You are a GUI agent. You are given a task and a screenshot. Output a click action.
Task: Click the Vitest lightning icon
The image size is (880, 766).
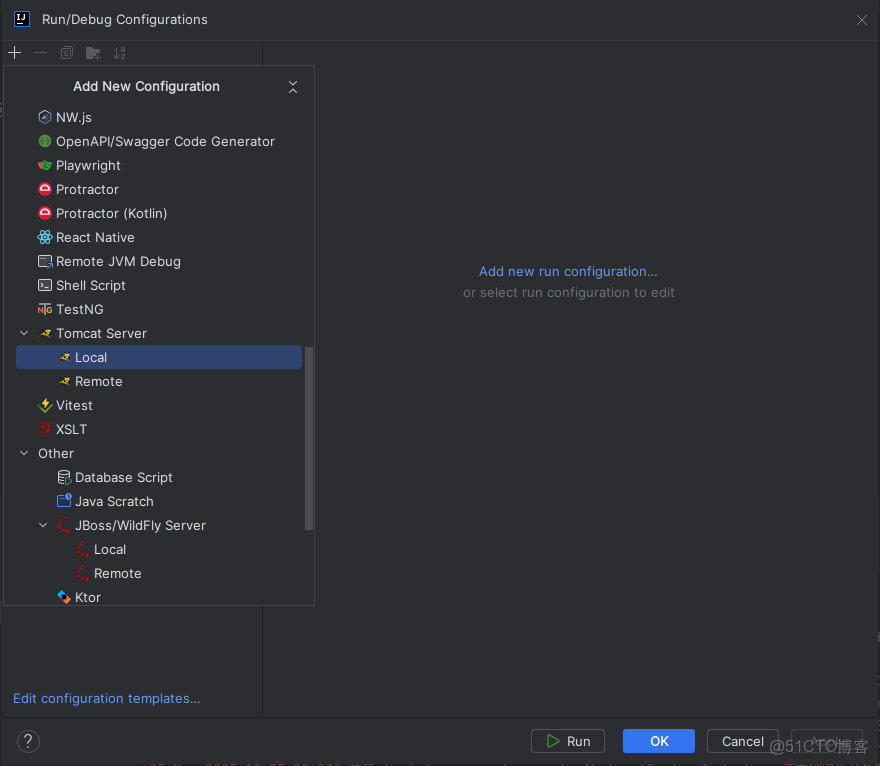[x=45, y=405]
